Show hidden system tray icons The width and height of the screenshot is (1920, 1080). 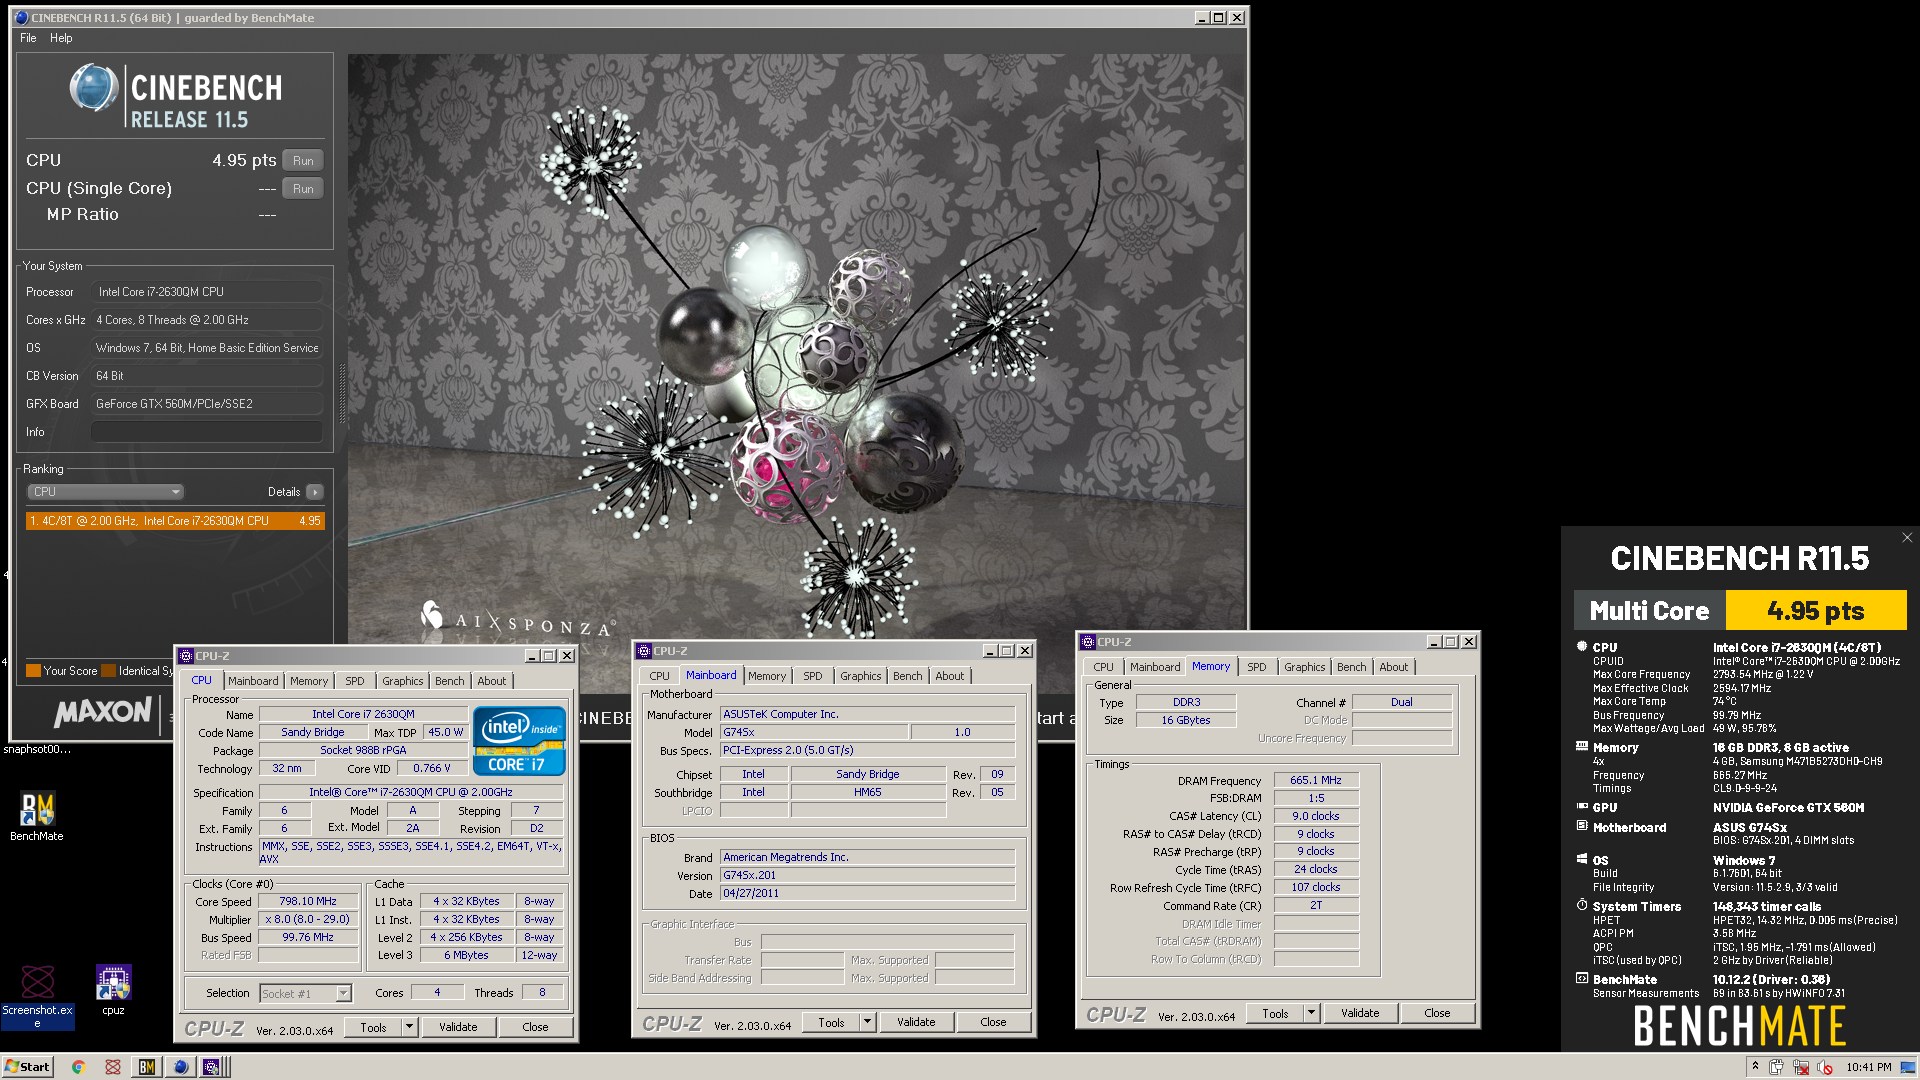(1755, 1067)
